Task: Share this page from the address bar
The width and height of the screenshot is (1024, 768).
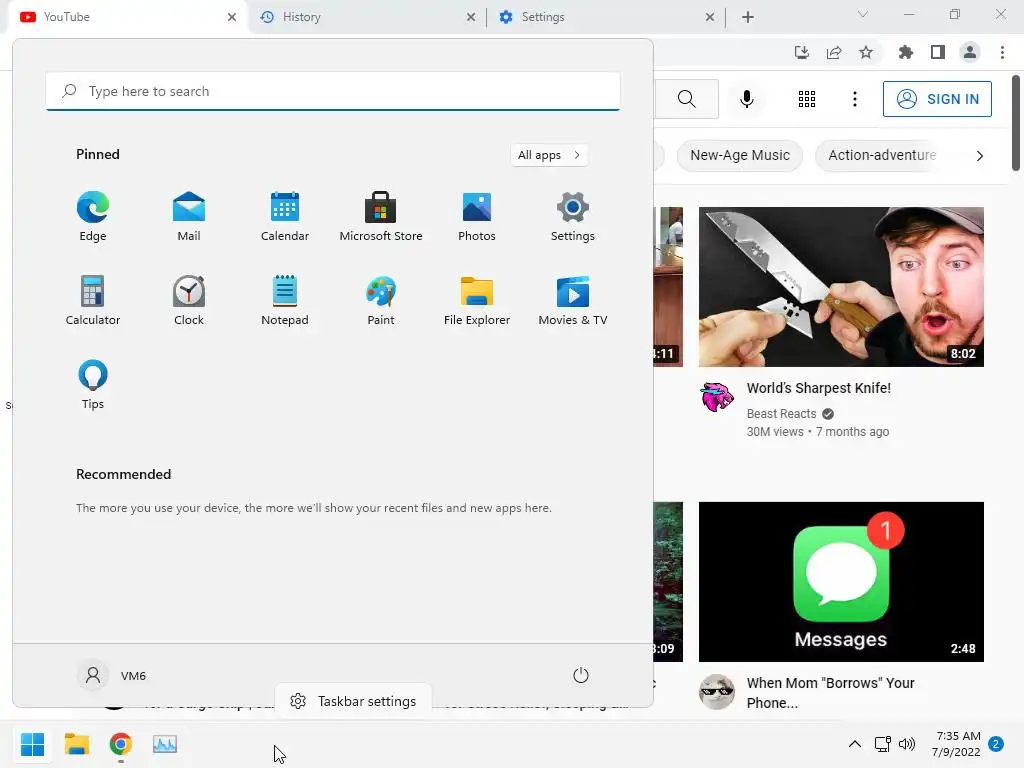Action: pos(834,52)
